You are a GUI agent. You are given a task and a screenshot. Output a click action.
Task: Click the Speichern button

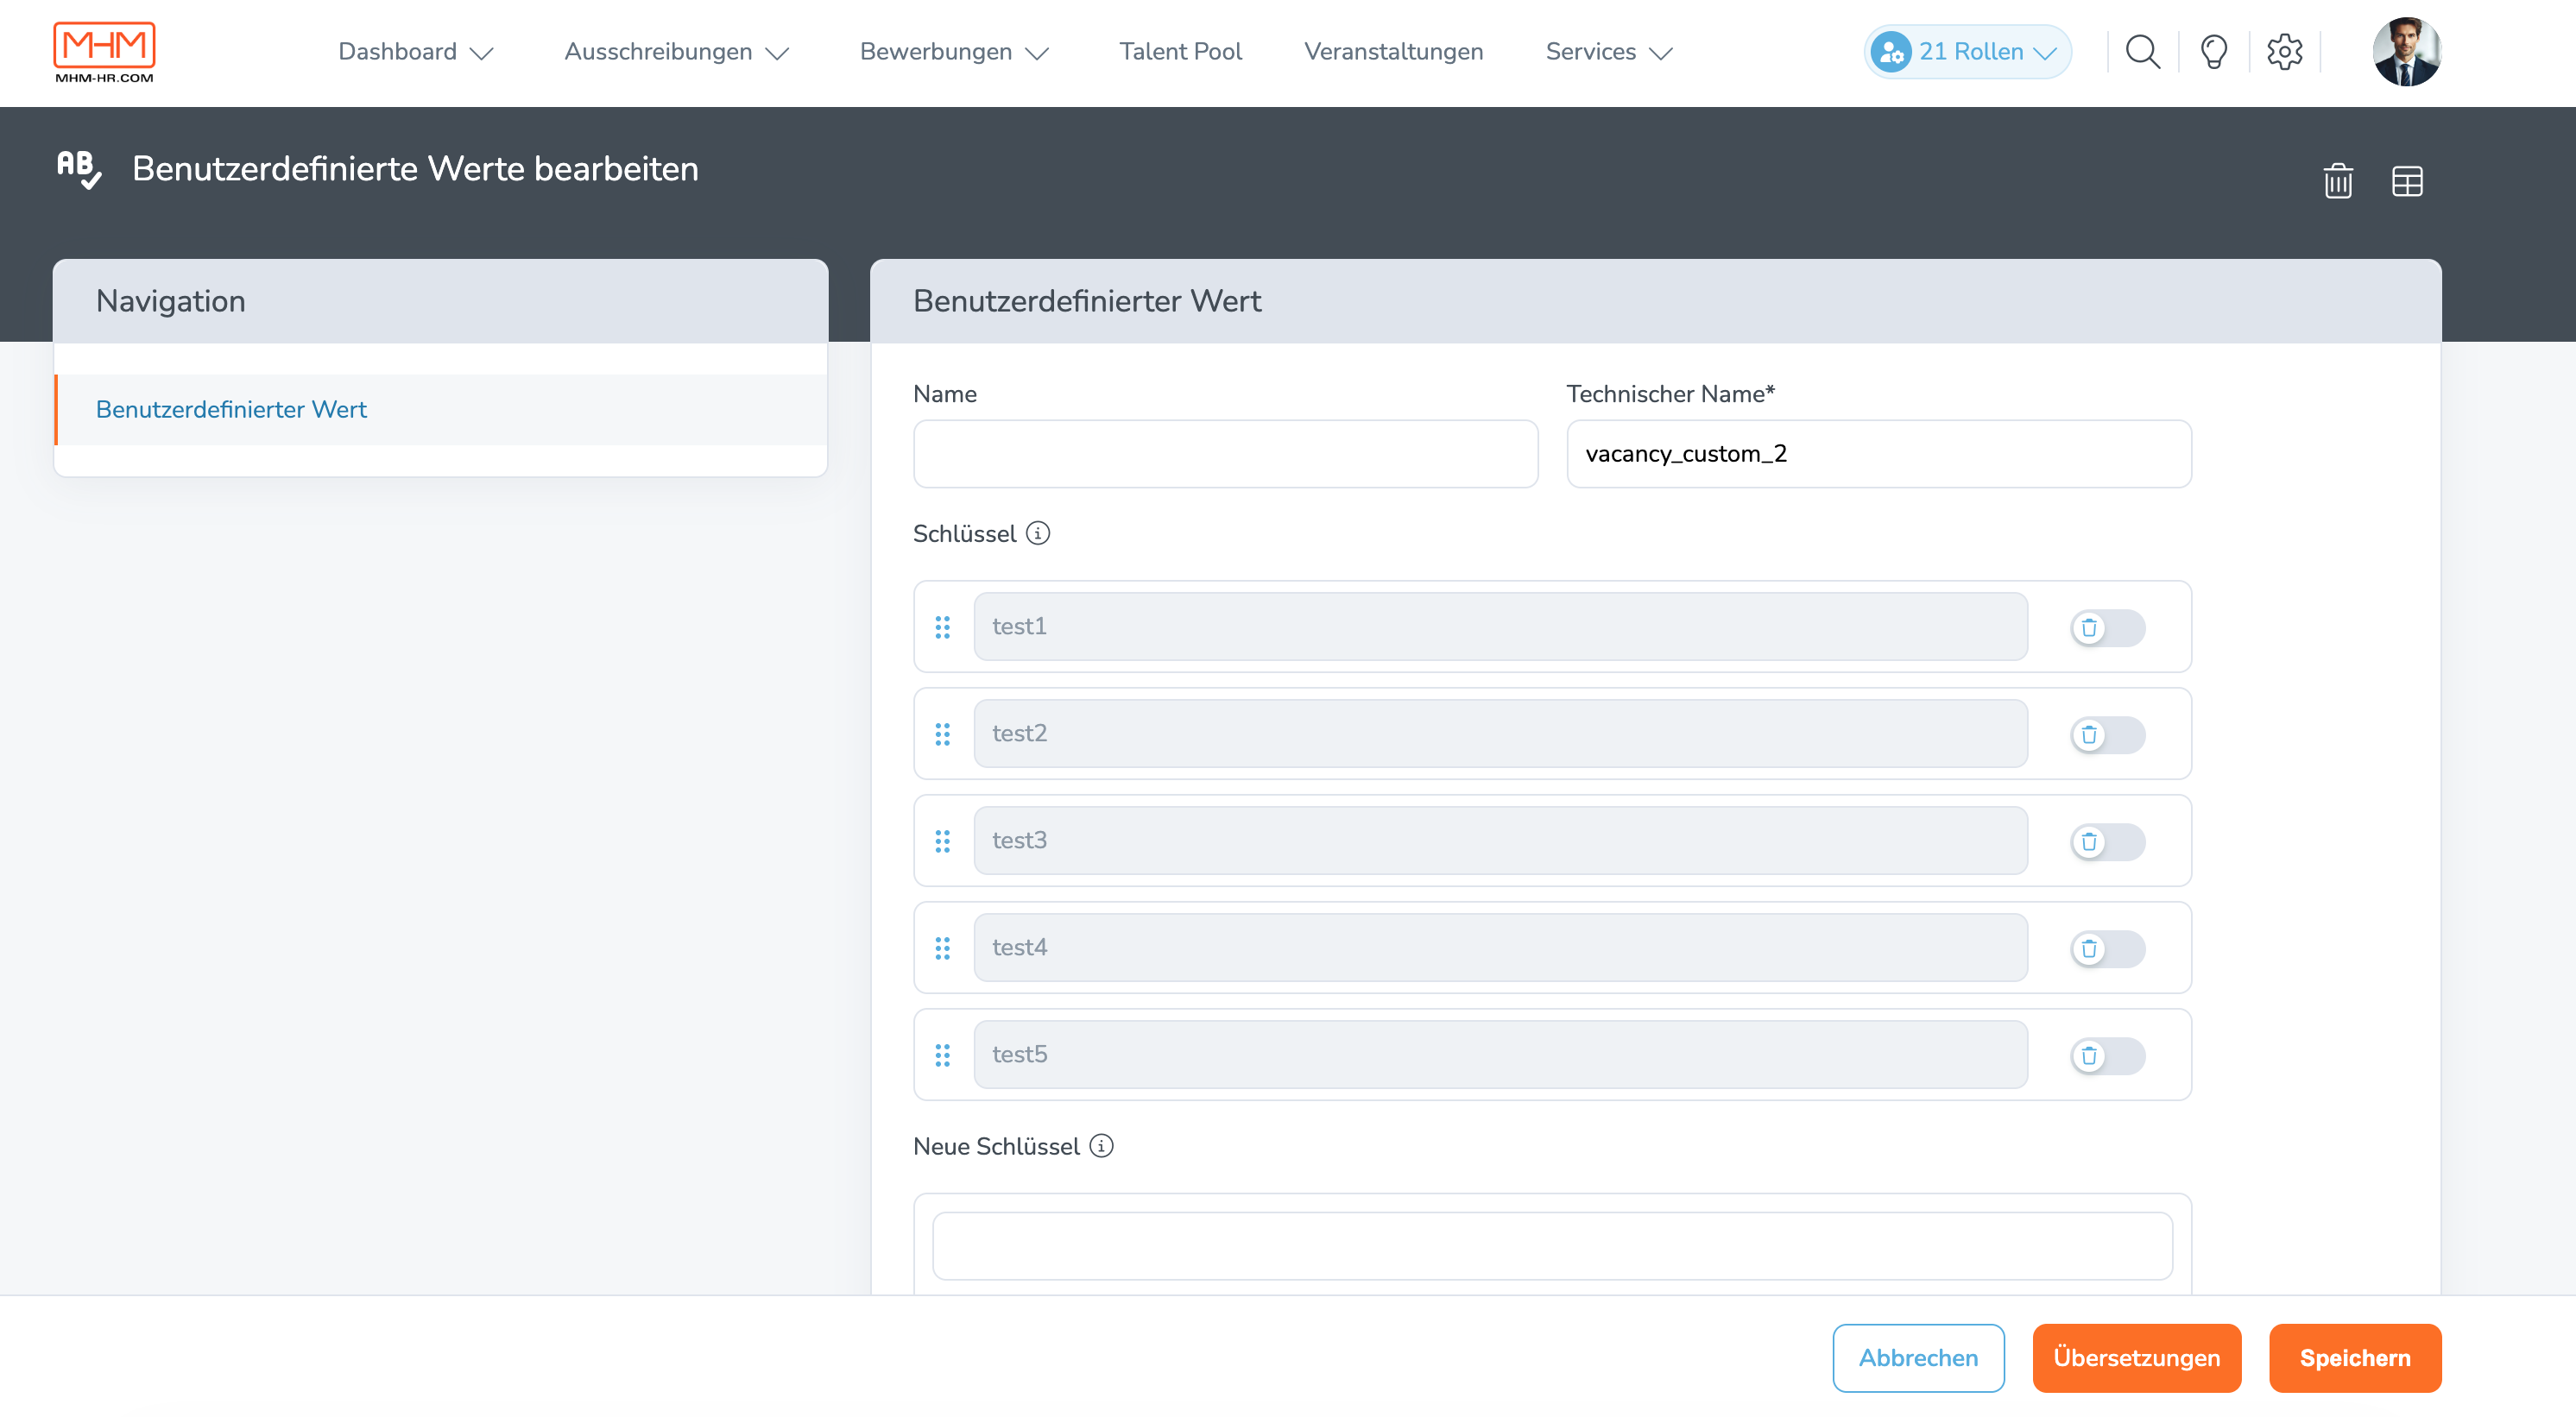2354,1358
